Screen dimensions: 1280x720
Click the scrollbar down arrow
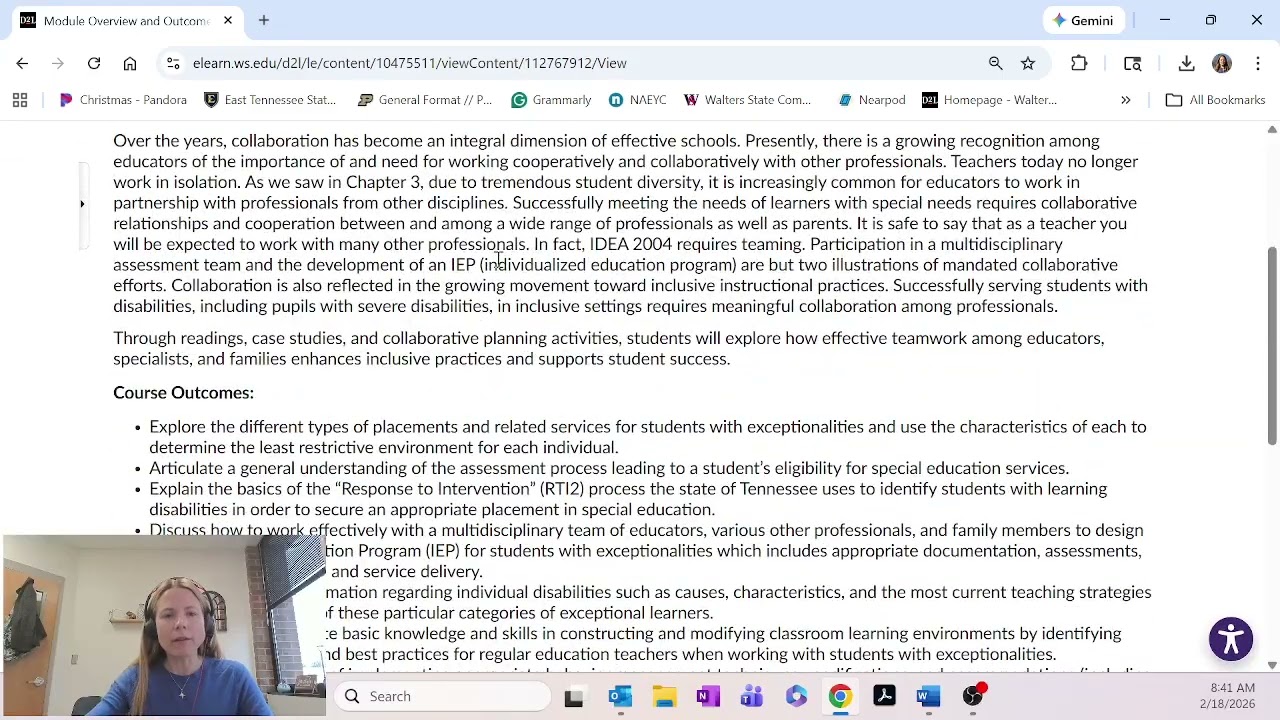click(1272, 665)
